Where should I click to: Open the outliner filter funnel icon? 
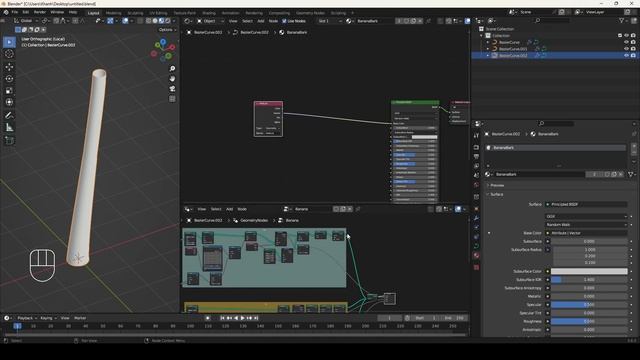[x=622, y=20]
